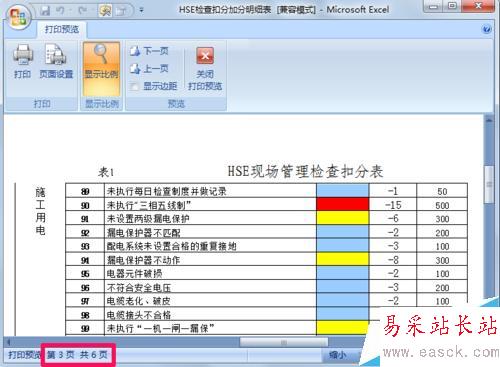Click the Save icon in quick access toolbar
Viewport: 500px width, 367px height.
pyautogui.click(x=45, y=11)
